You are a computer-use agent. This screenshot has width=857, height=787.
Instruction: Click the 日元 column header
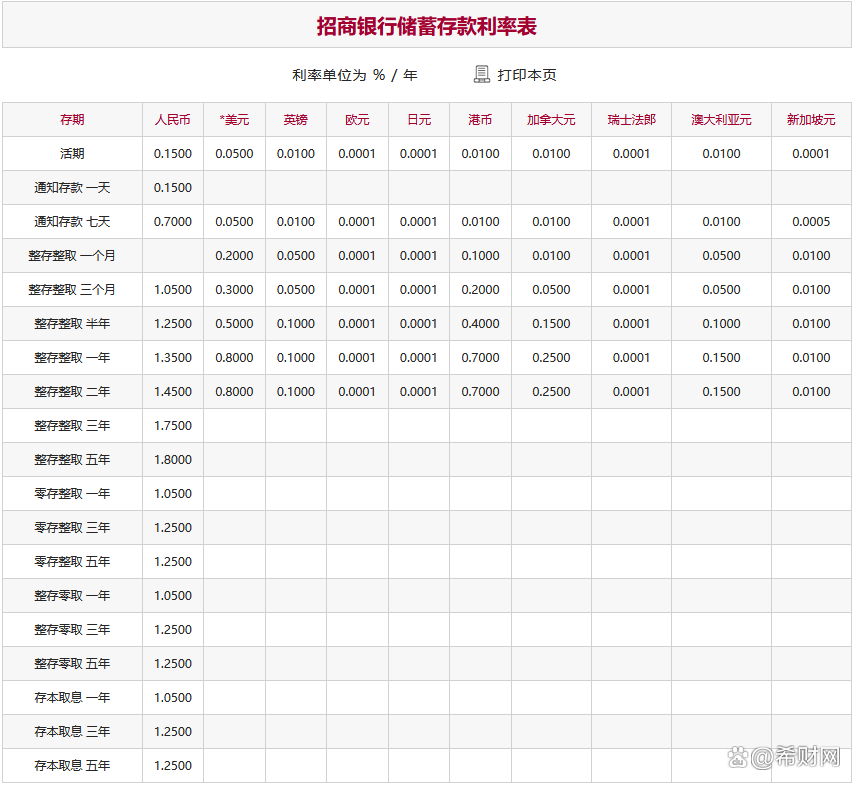pyautogui.click(x=419, y=120)
